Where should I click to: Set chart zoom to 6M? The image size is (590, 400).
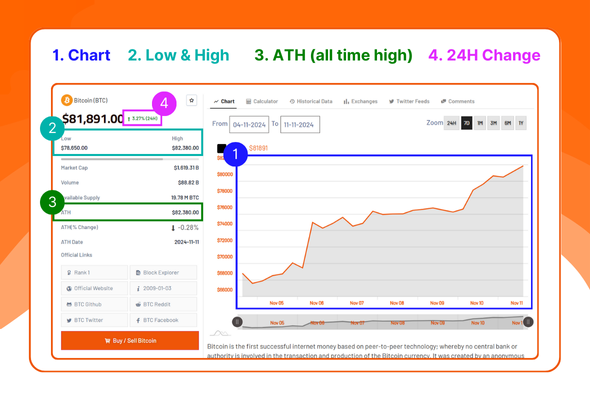508,123
